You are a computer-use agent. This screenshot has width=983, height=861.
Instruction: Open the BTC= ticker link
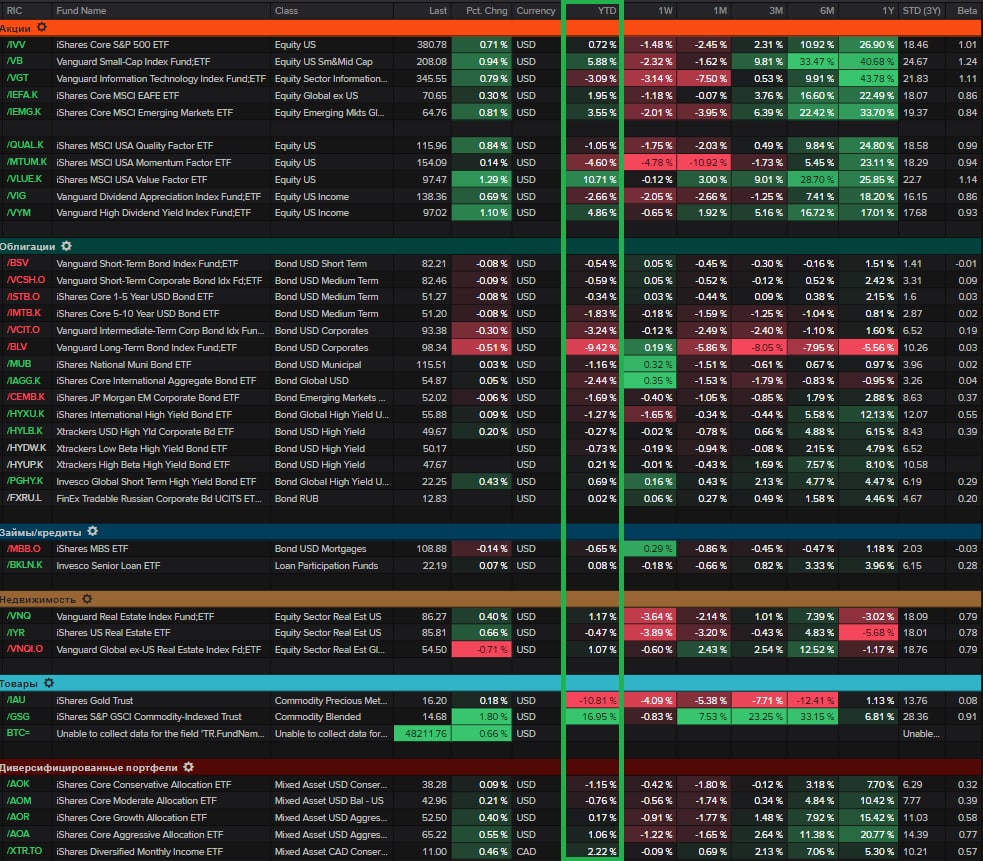click(x=18, y=733)
